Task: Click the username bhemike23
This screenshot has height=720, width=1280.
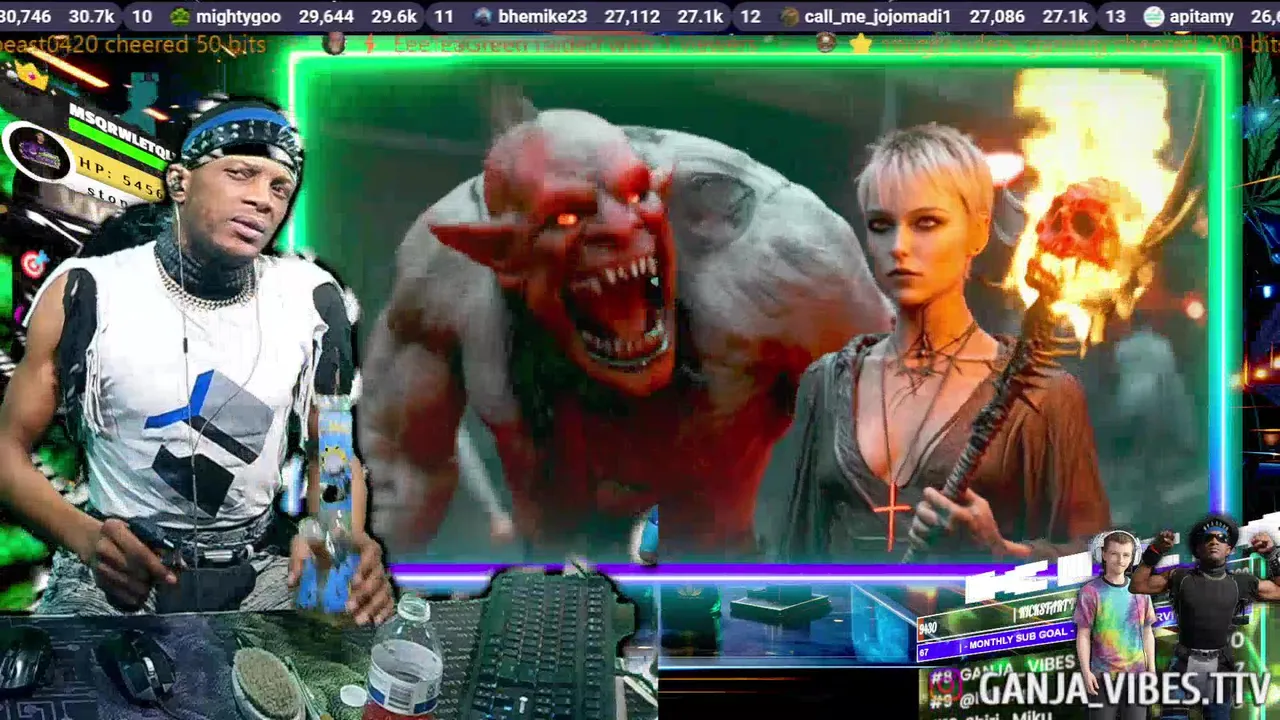Action: (542, 16)
